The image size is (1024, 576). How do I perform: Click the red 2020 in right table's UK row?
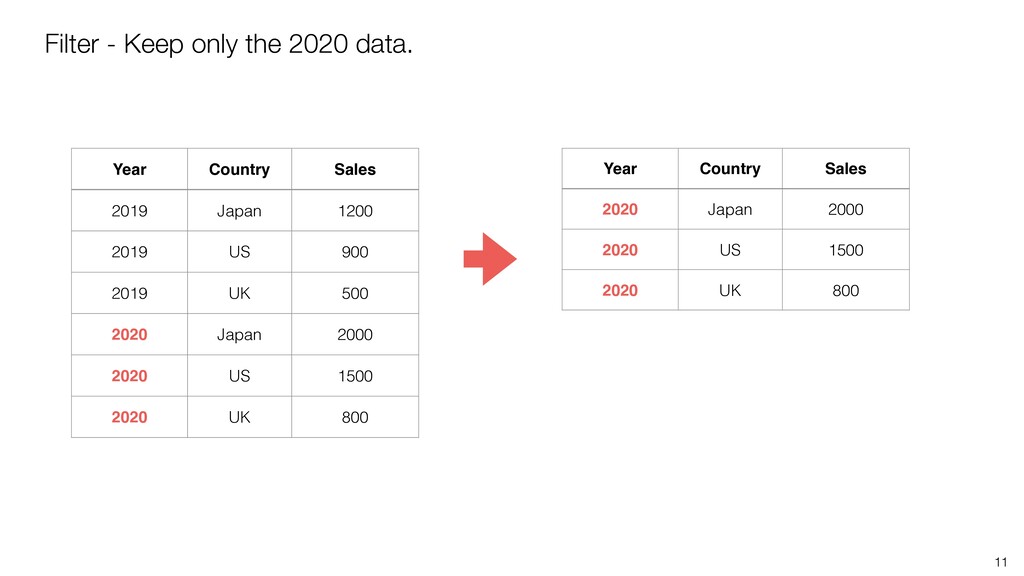(x=620, y=291)
